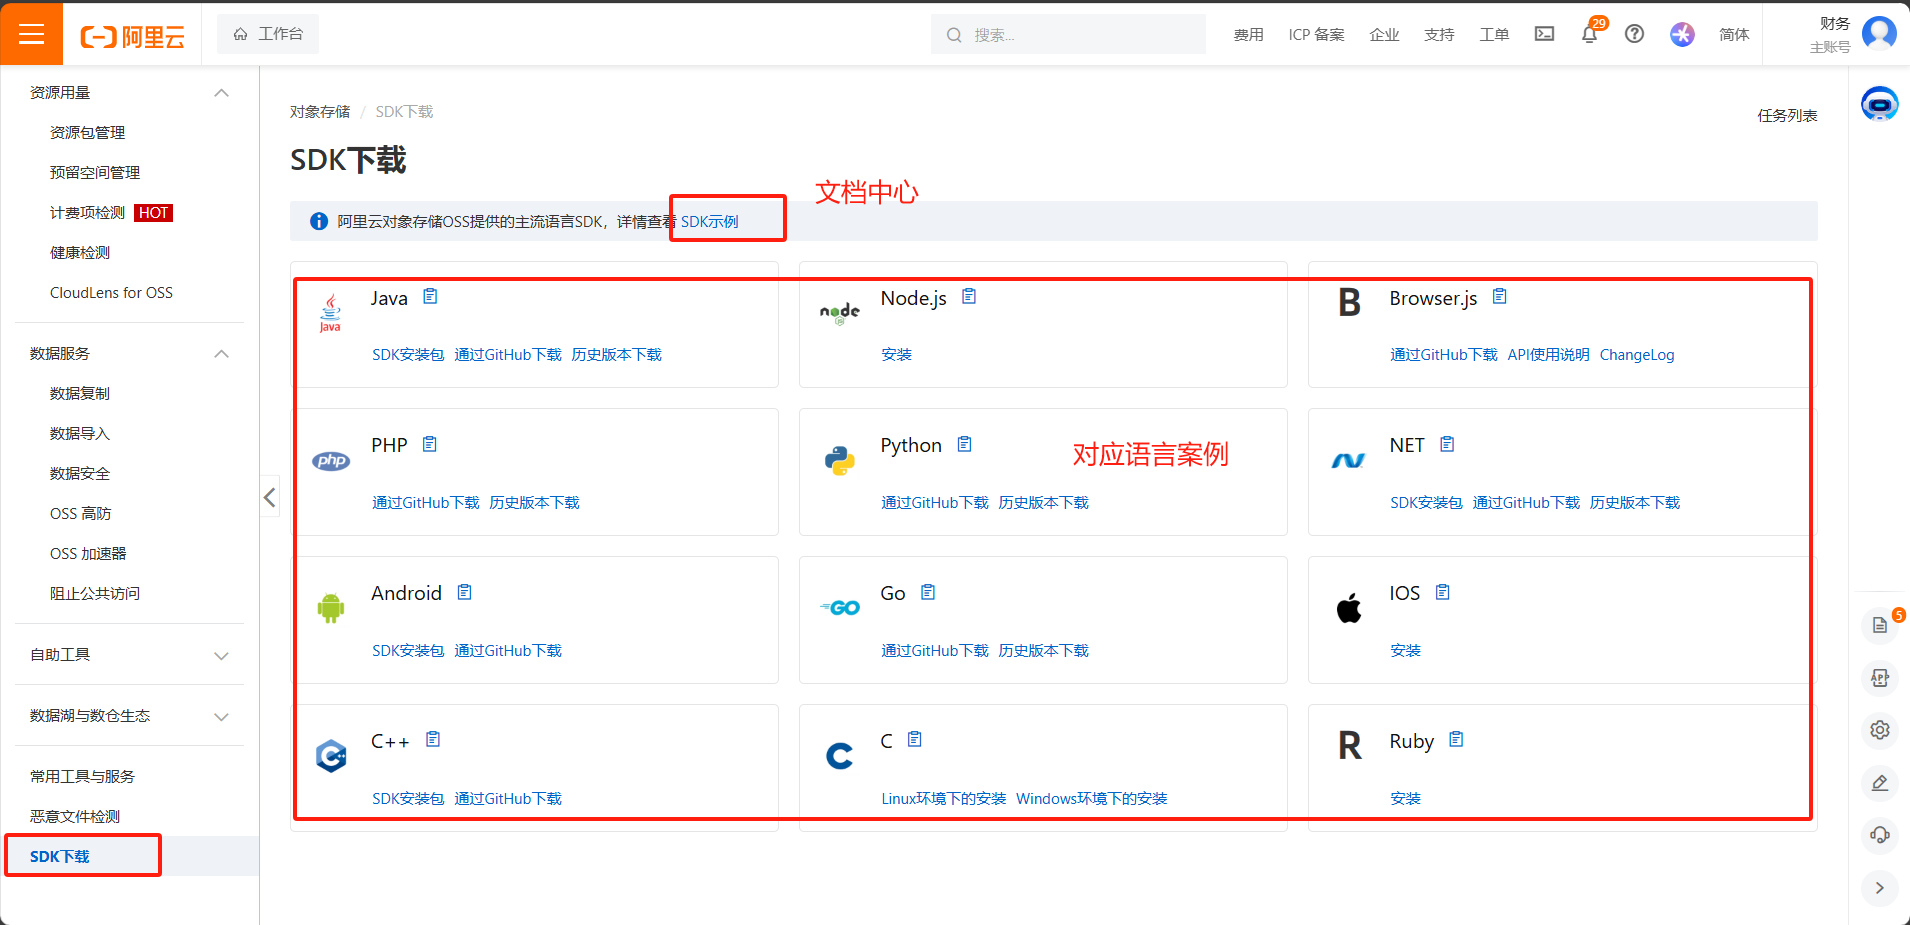The height and width of the screenshot is (925, 1910).
Task: Expand the 自助工具 section
Action: point(221,656)
